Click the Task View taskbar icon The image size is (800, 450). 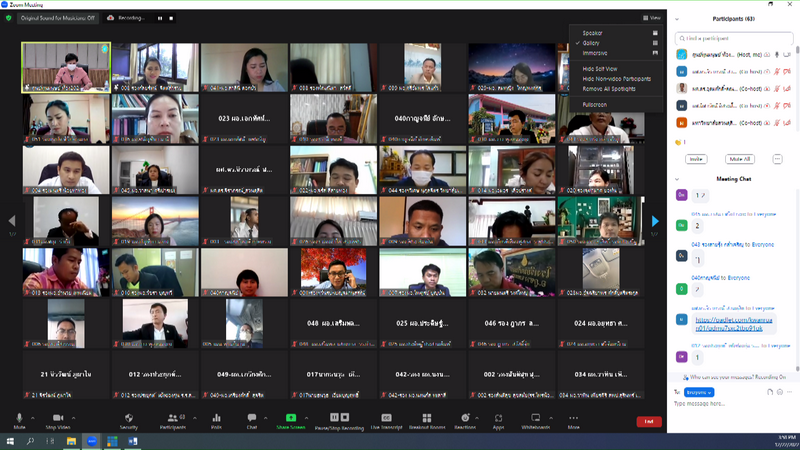click(50, 441)
